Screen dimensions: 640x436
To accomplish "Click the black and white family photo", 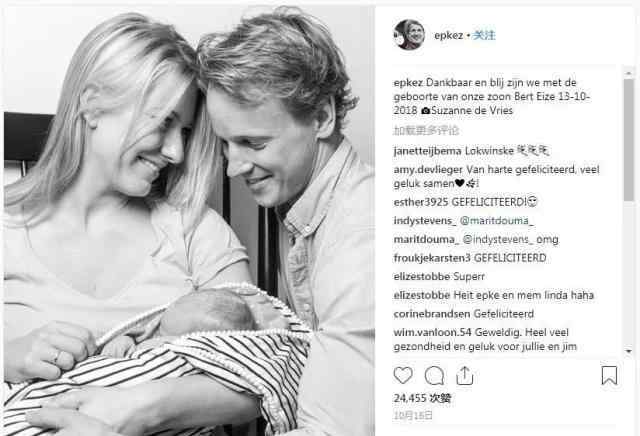I will [x=189, y=220].
